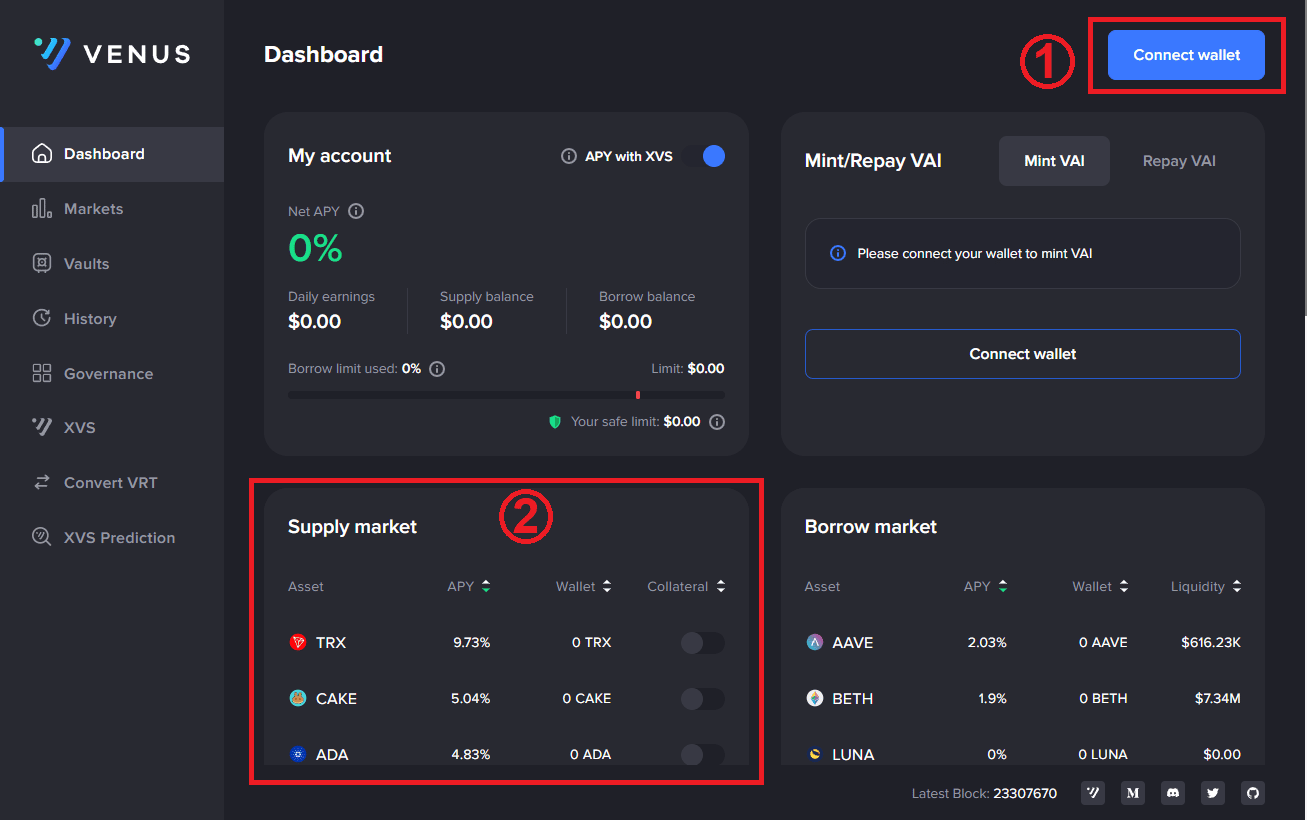Open Venus Twitter via footer icon
This screenshot has height=820, width=1307.
(1212, 793)
